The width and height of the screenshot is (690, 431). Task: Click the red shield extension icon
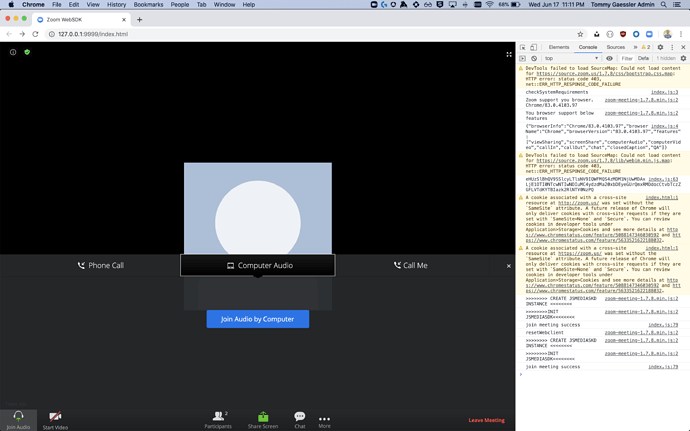[623, 34]
